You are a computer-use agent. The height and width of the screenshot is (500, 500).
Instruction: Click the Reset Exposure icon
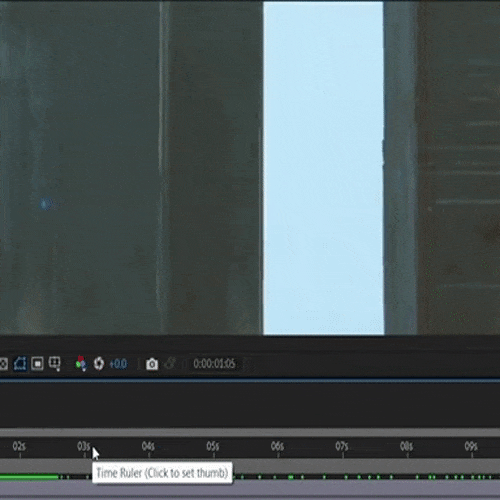click(99, 363)
